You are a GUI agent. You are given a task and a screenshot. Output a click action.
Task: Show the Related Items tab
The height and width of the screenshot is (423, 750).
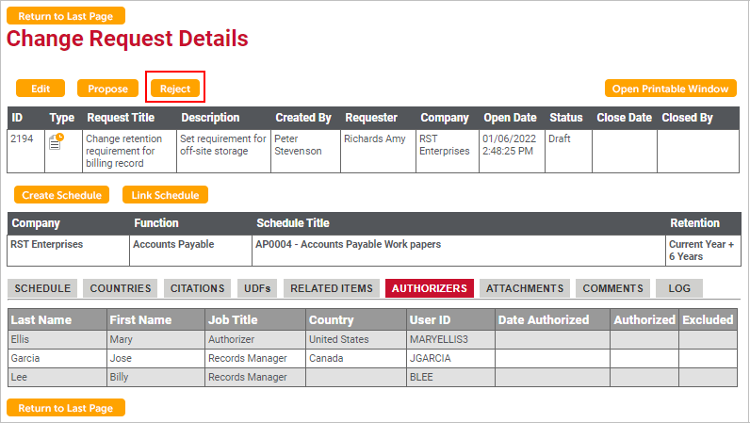coord(330,288)
